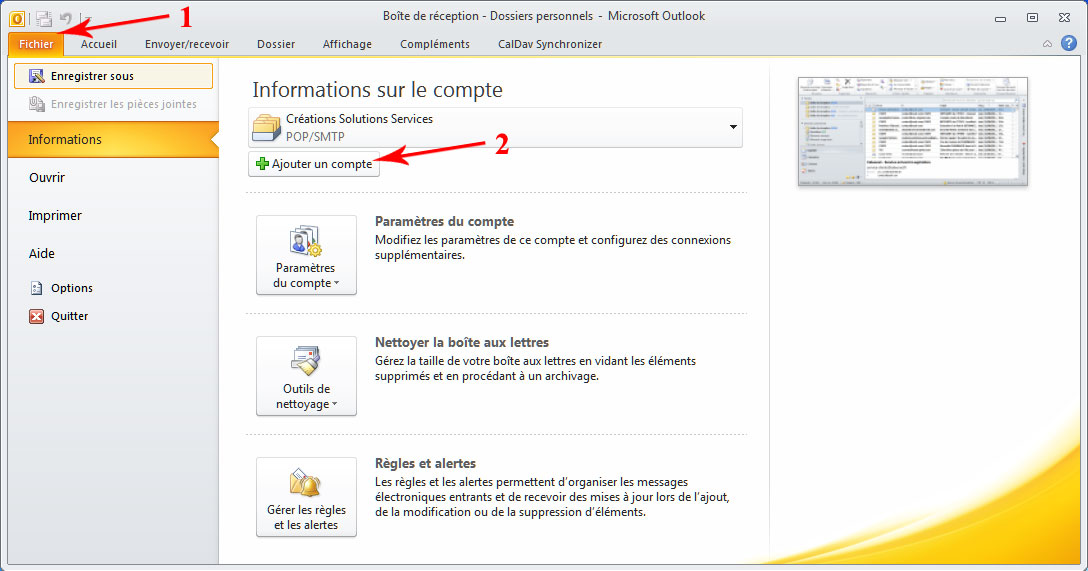Click the POP/SMTP account type text

coord(315,137)
